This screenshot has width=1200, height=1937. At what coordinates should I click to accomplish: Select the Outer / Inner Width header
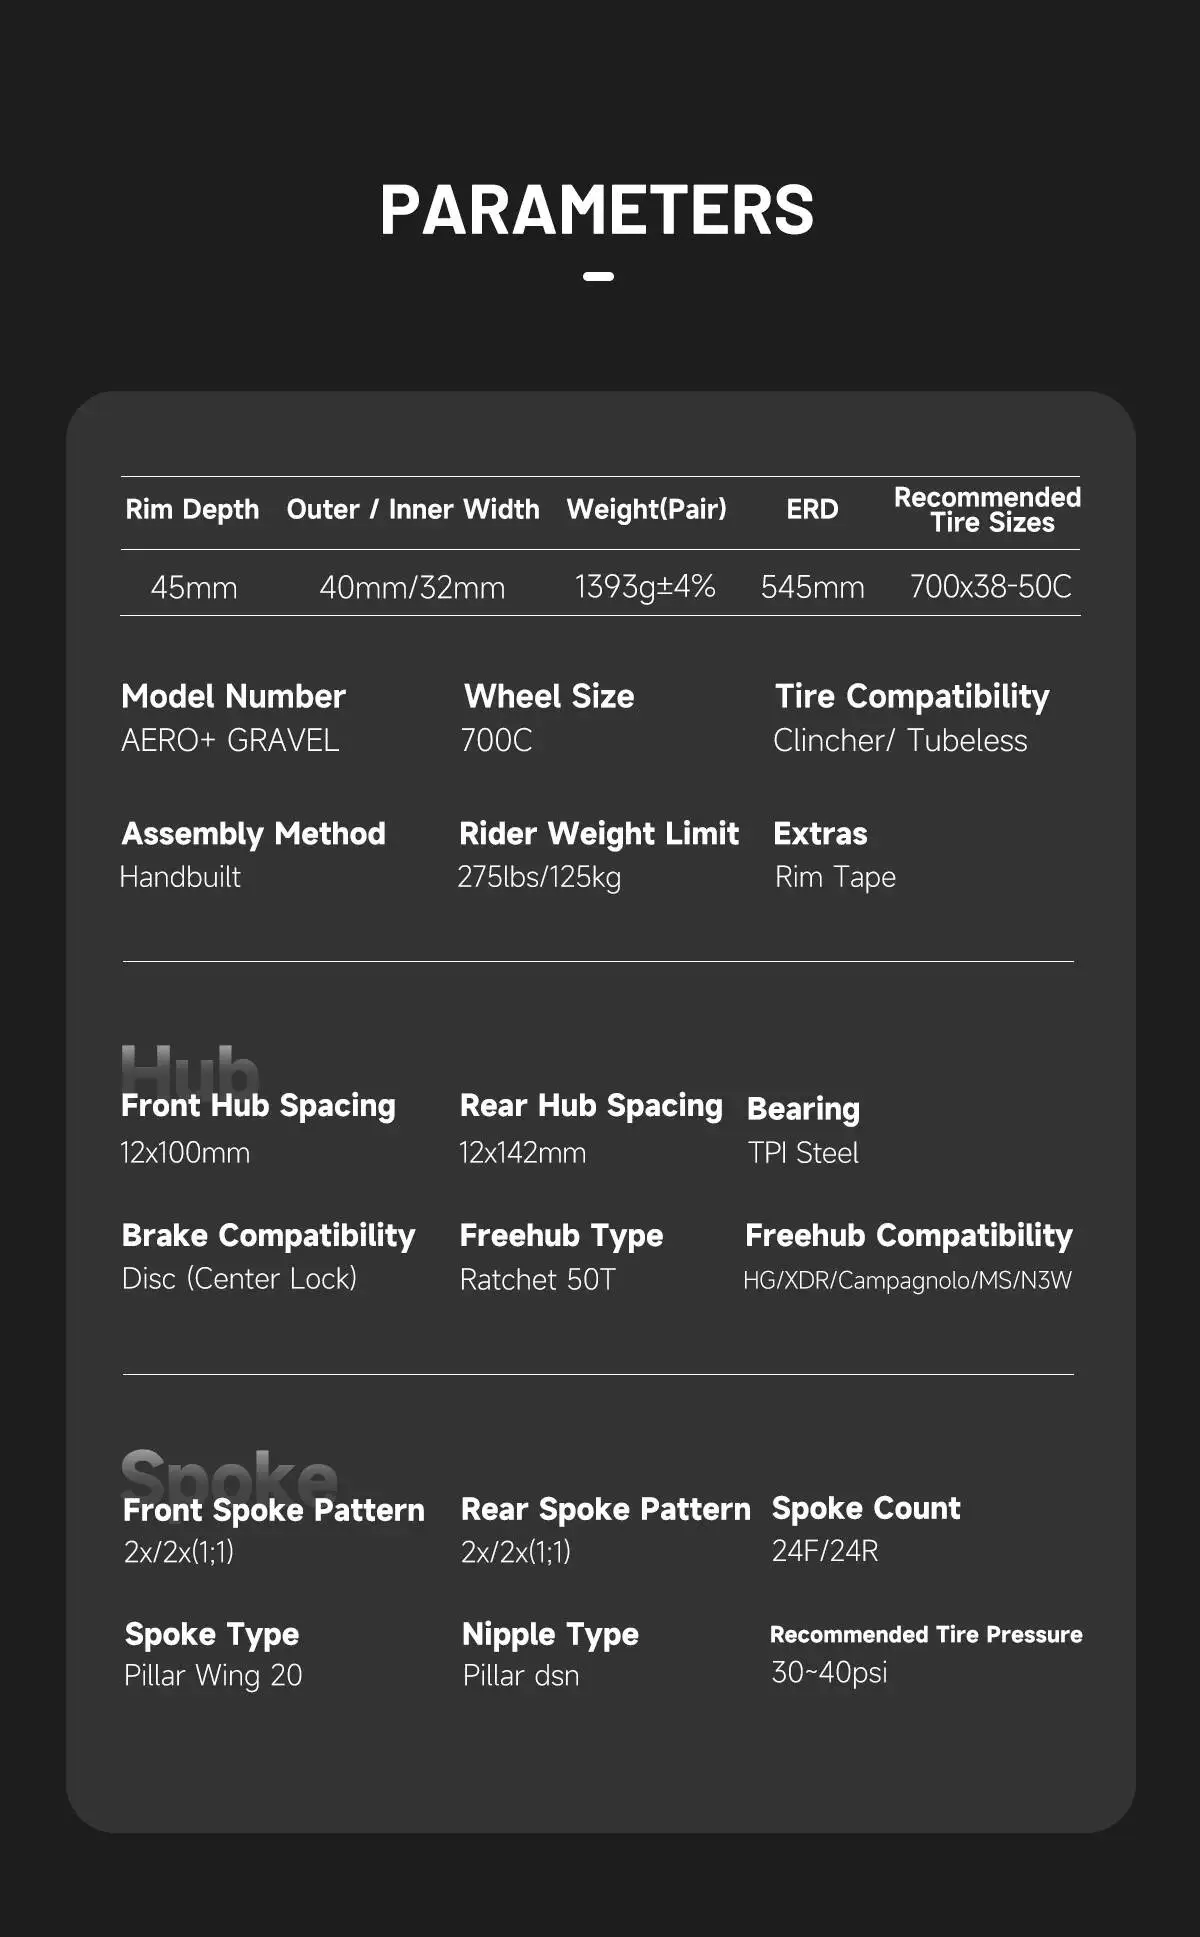pyautogui.click(x=413, y=510)
